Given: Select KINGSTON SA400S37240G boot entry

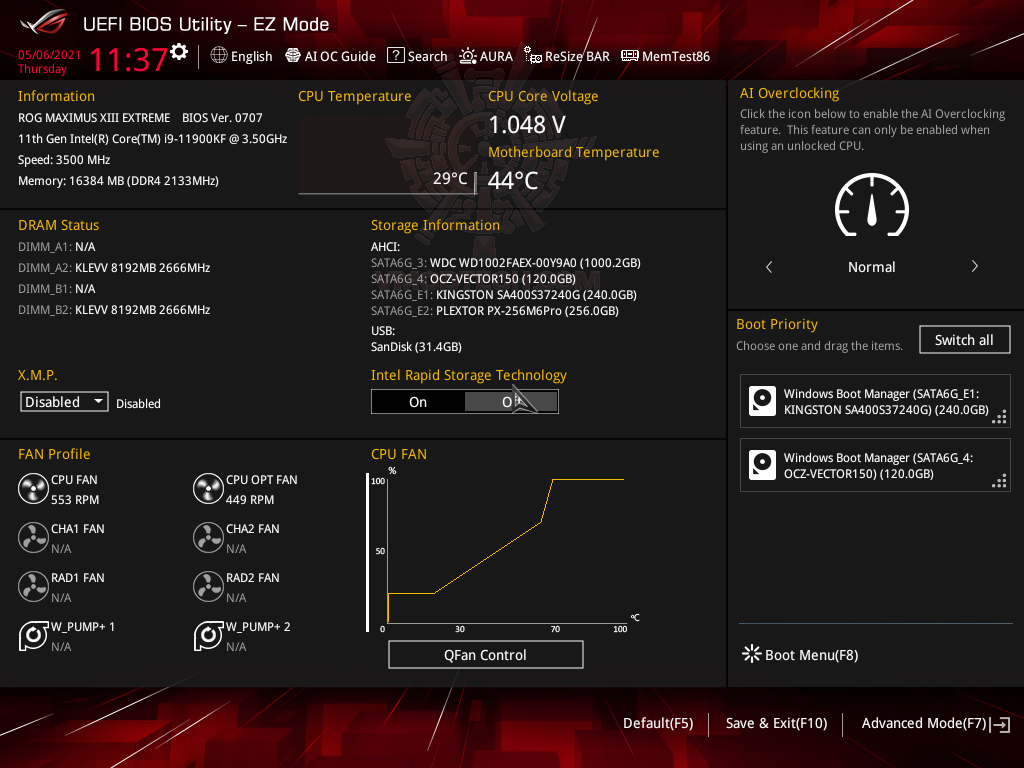Looking at the screenshot, I should pos(875,401).
